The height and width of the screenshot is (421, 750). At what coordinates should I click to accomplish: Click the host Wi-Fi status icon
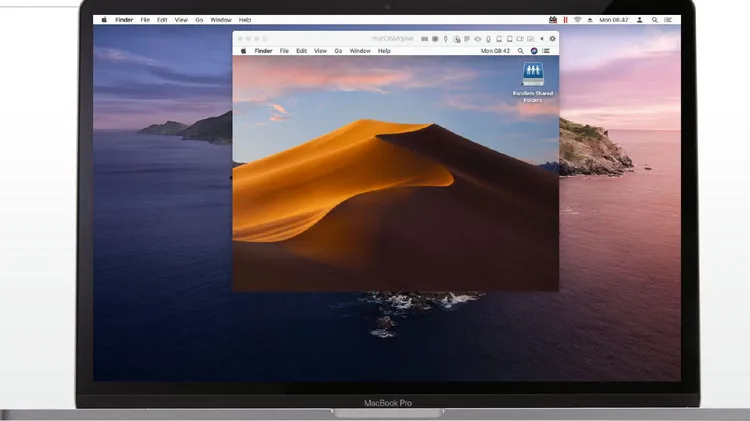click(577, 20)
